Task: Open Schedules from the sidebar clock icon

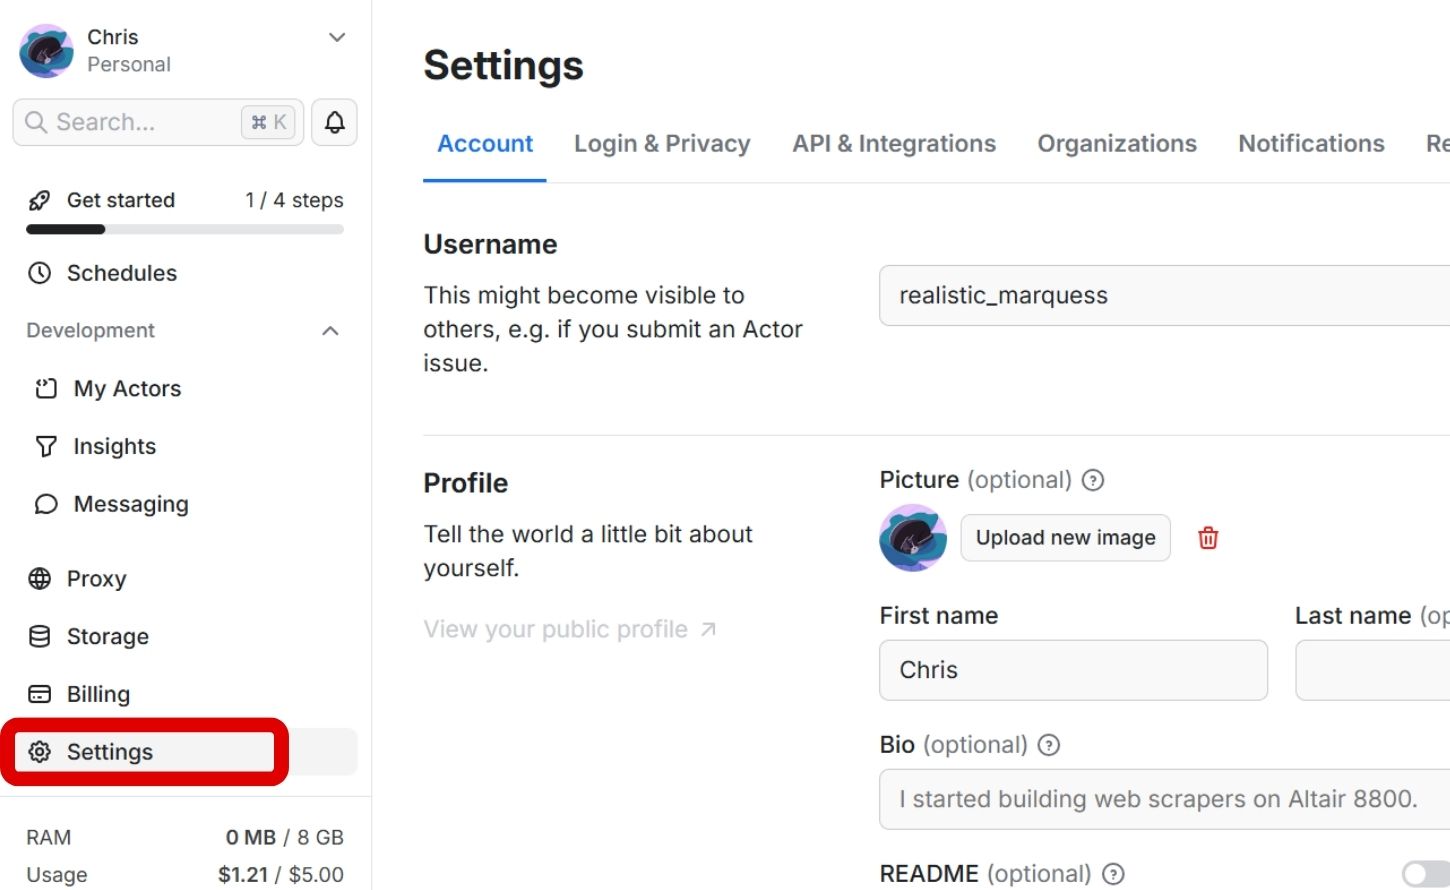Action: coord(40,273)
